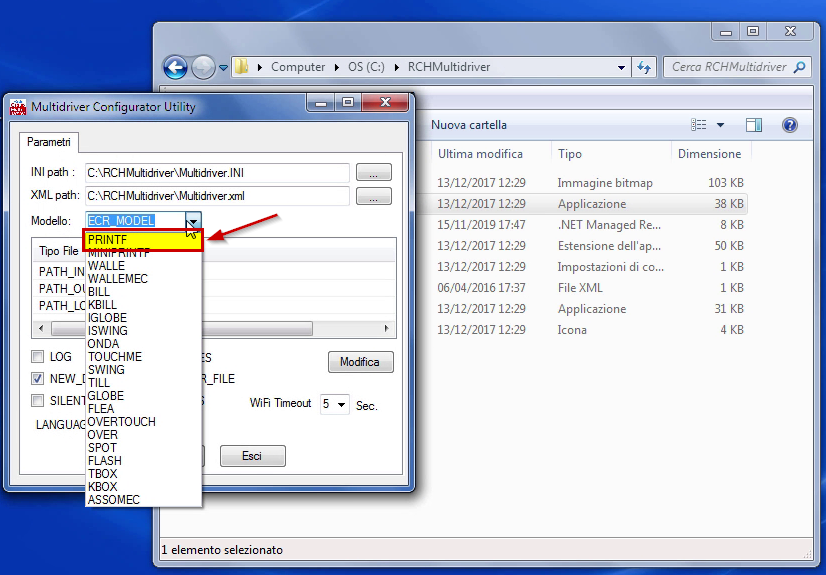826x575 pixels.
Task: Toggle the LOG checkbox
Action: point(37,356)
